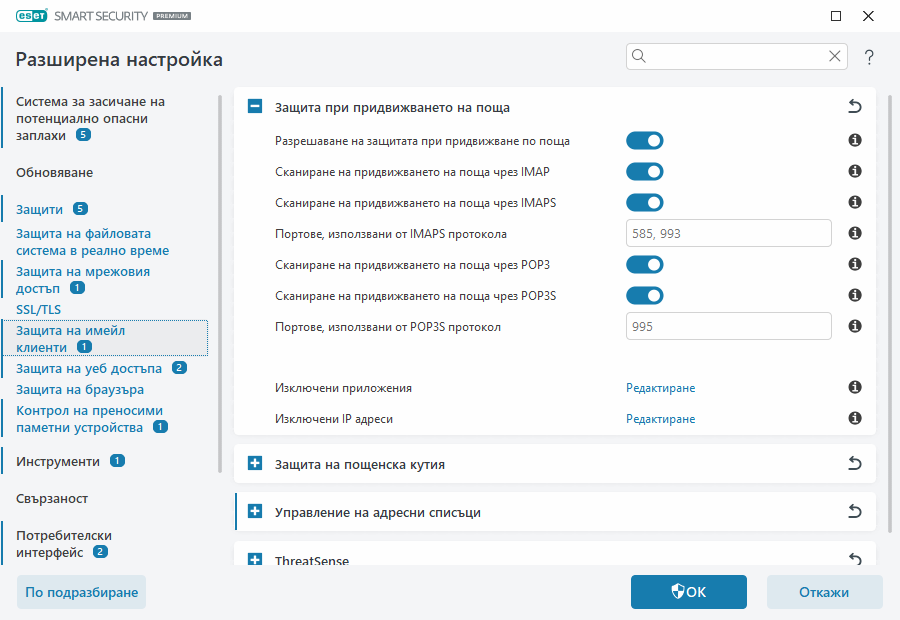The height and width of the screenshot is (620, 900).
Task: Collapse 'Защита при придвижването на поща' section
Action: pos(255,107)
